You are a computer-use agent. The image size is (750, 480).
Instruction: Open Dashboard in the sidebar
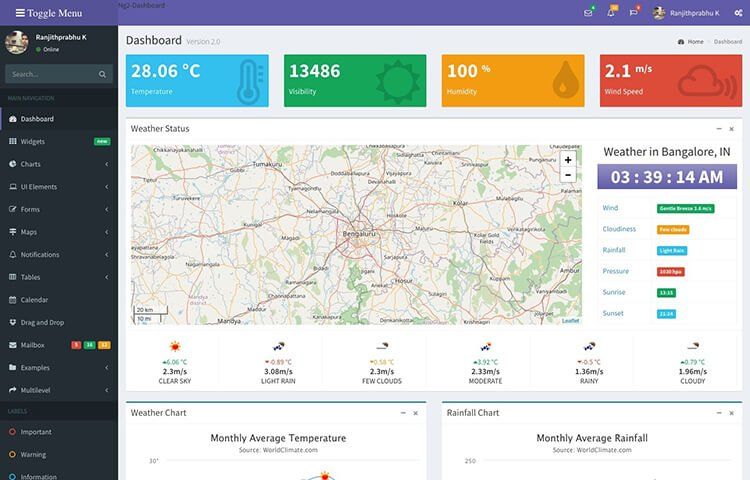point(59,119)
